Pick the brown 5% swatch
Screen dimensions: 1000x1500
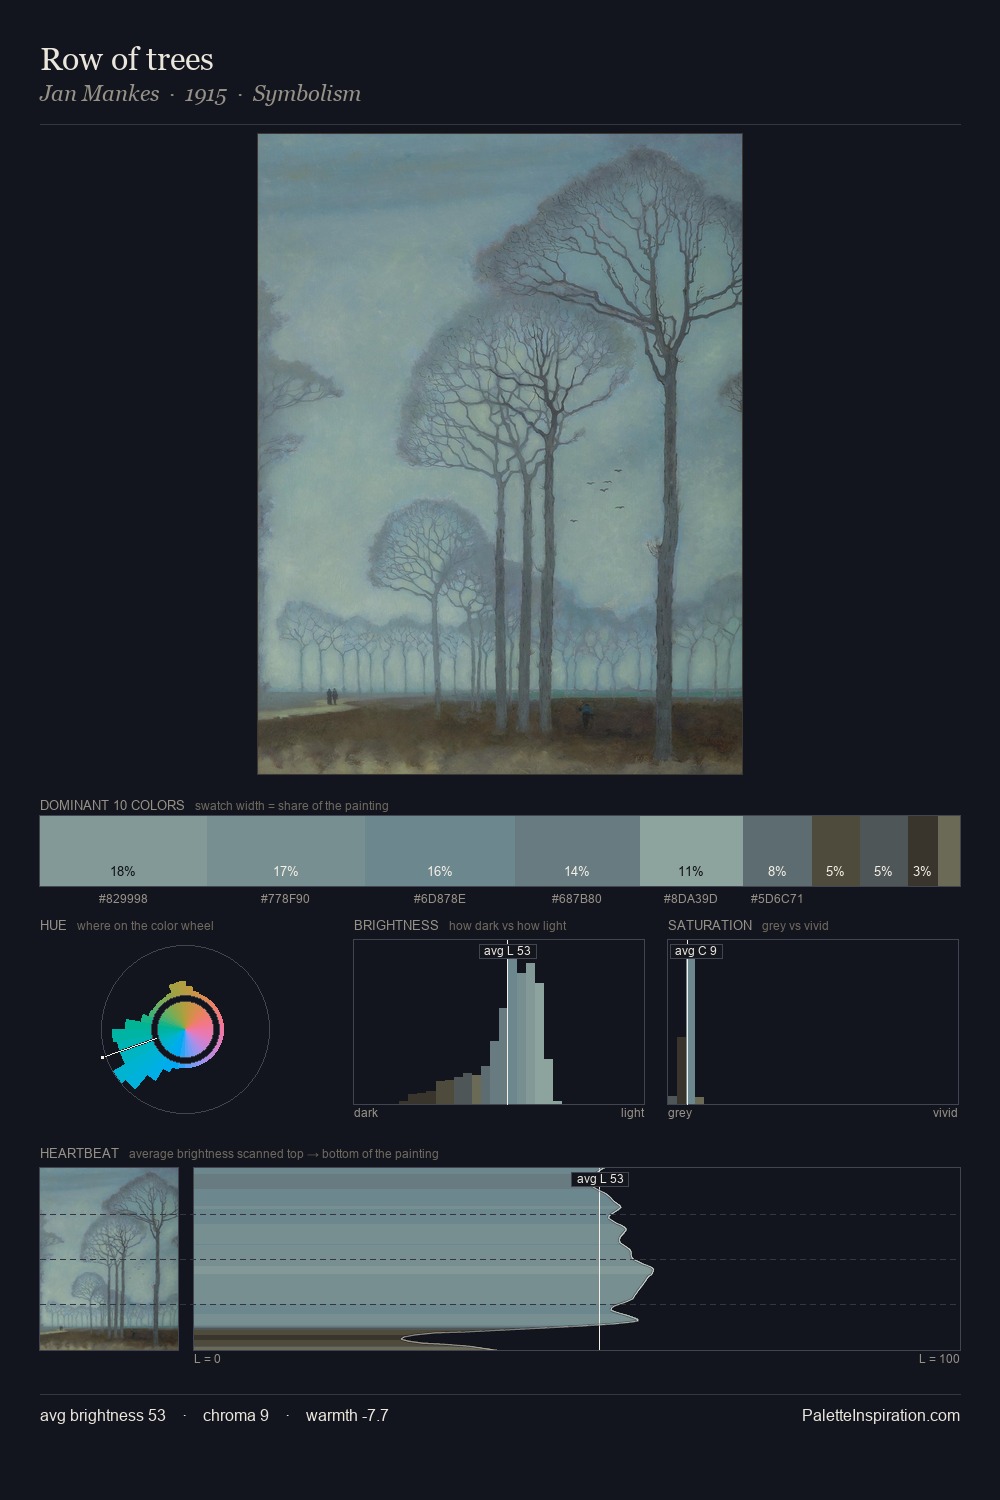(835, 851)
